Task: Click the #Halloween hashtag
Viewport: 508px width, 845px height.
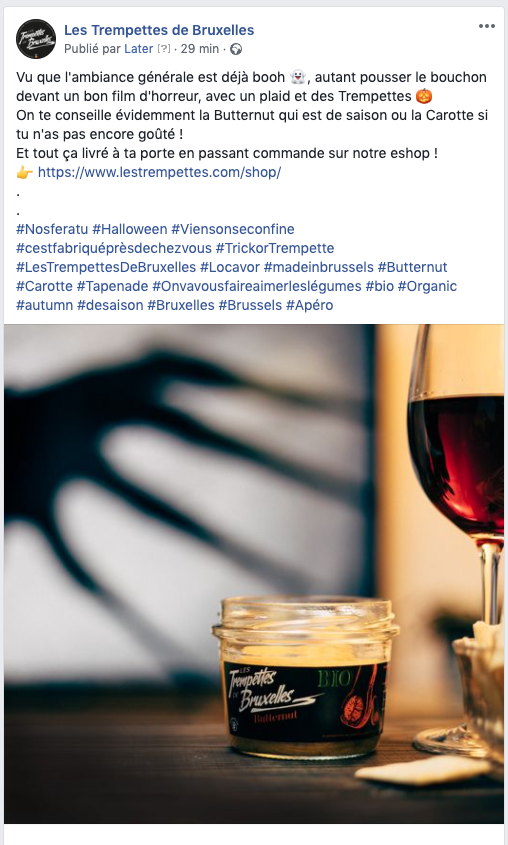Action: tap(130, 229)
